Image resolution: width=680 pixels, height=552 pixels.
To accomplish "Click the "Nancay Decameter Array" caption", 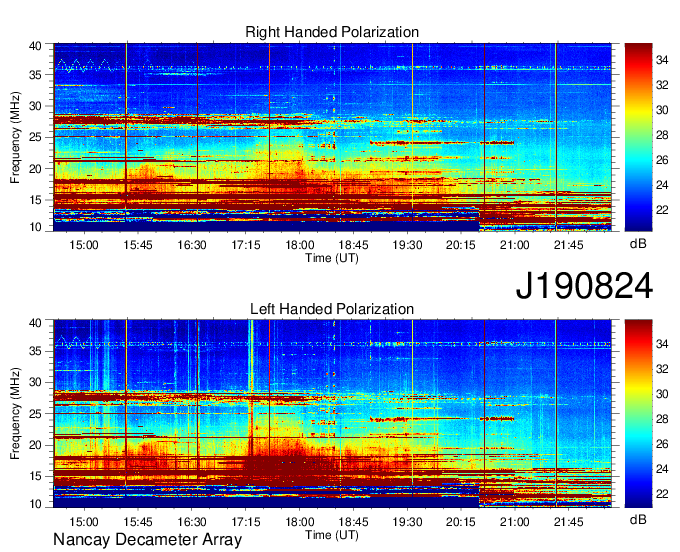I will click(147, 540).
